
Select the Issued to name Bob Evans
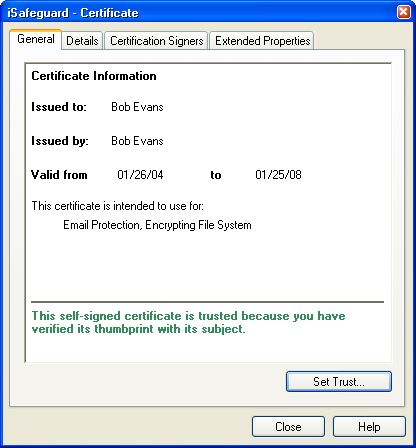coord(137,107)
